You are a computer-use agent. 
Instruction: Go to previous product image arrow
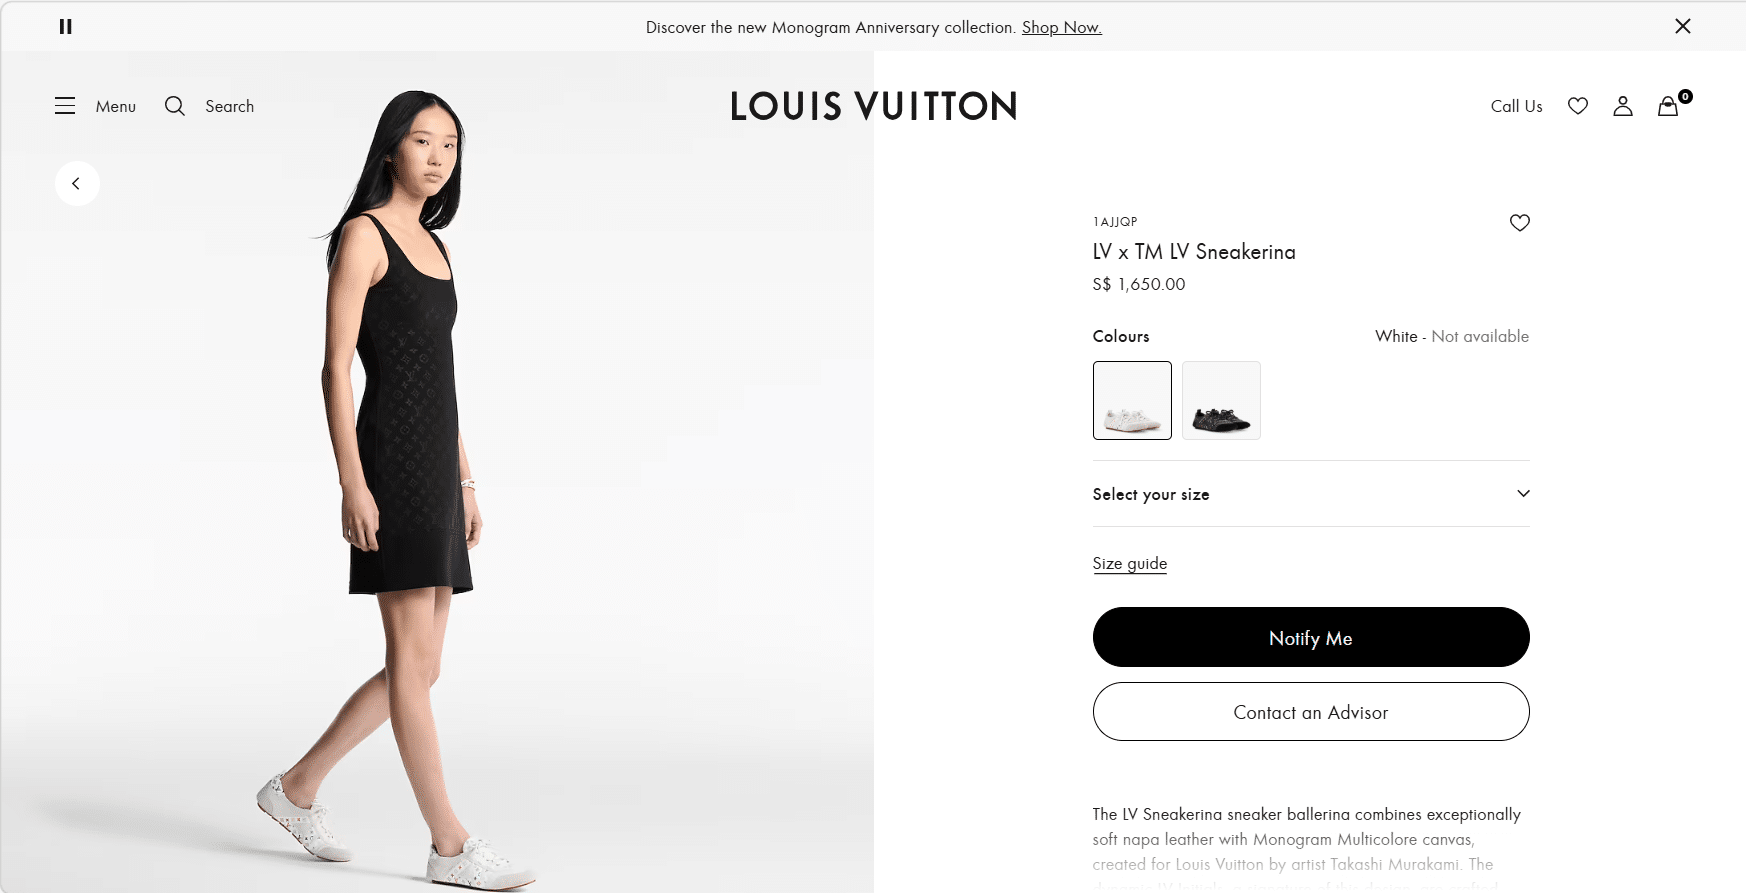(77, 184)
